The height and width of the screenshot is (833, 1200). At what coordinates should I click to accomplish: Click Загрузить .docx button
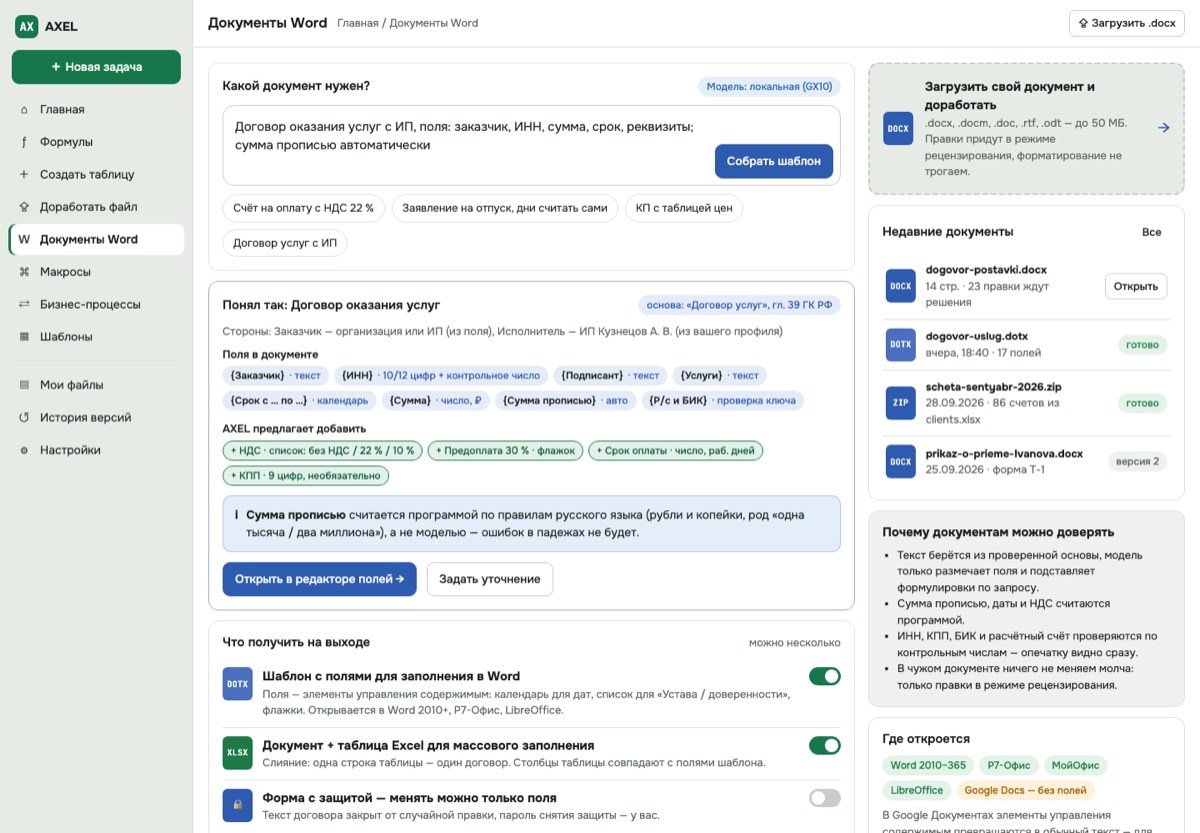click(1127, 23)
